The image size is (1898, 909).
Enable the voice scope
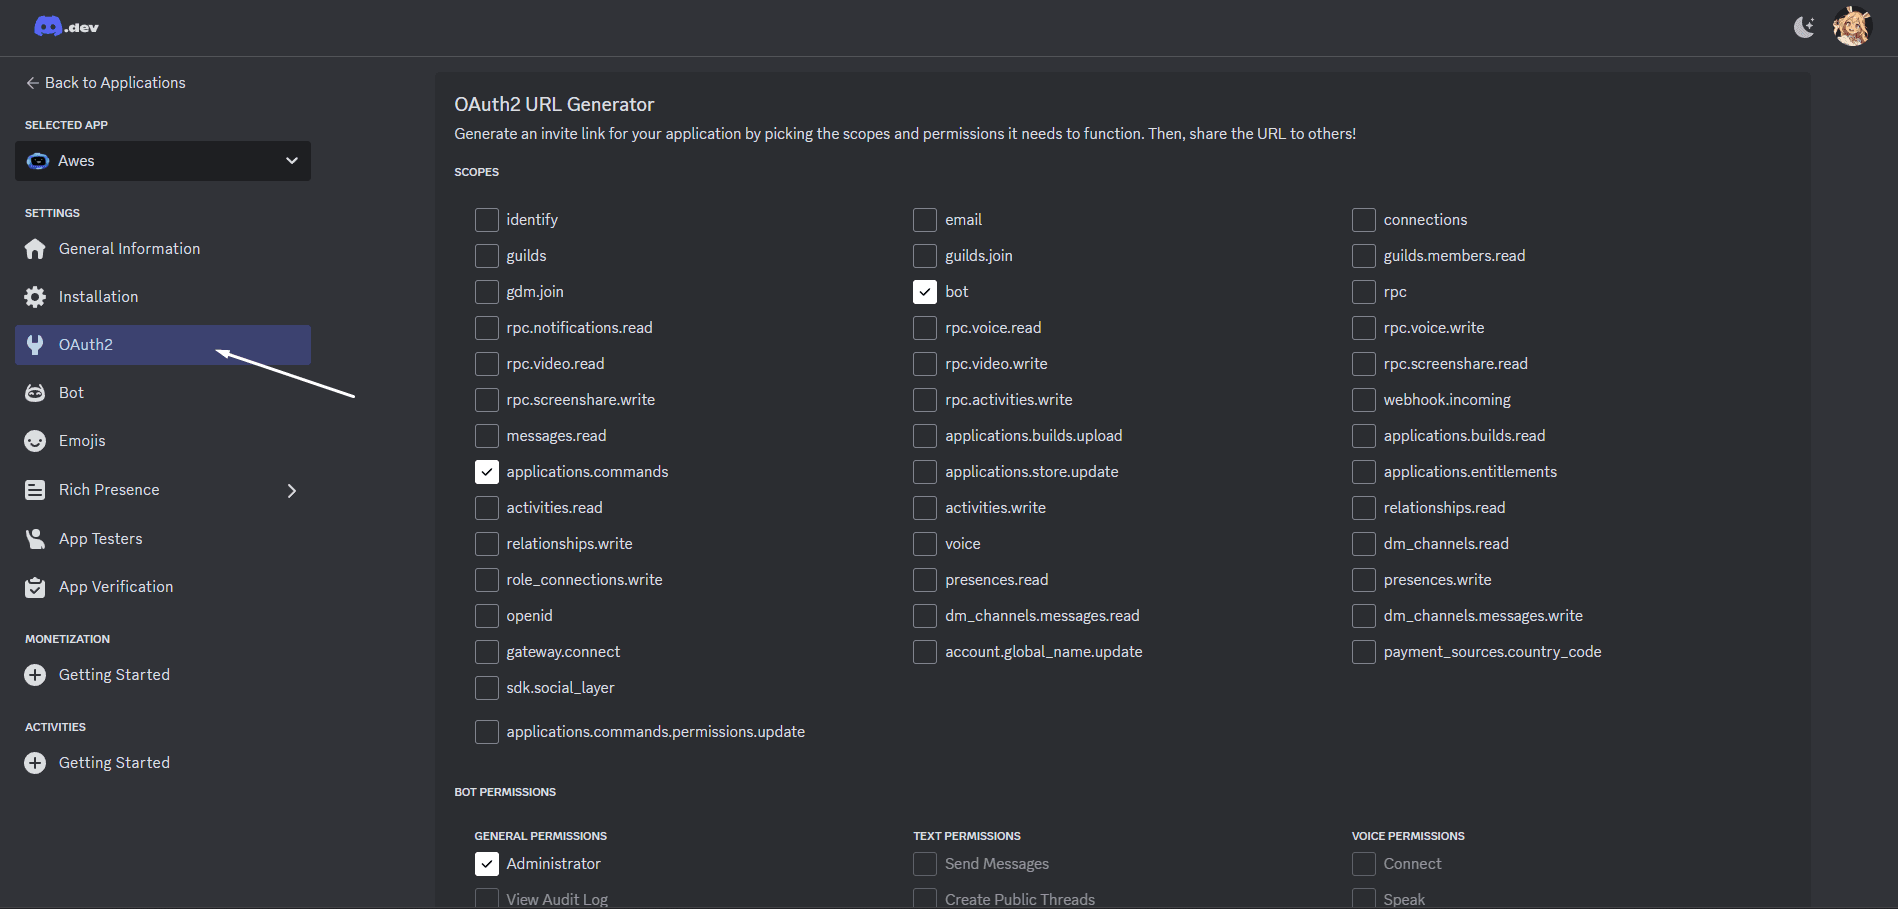click(x=925, y=544)
